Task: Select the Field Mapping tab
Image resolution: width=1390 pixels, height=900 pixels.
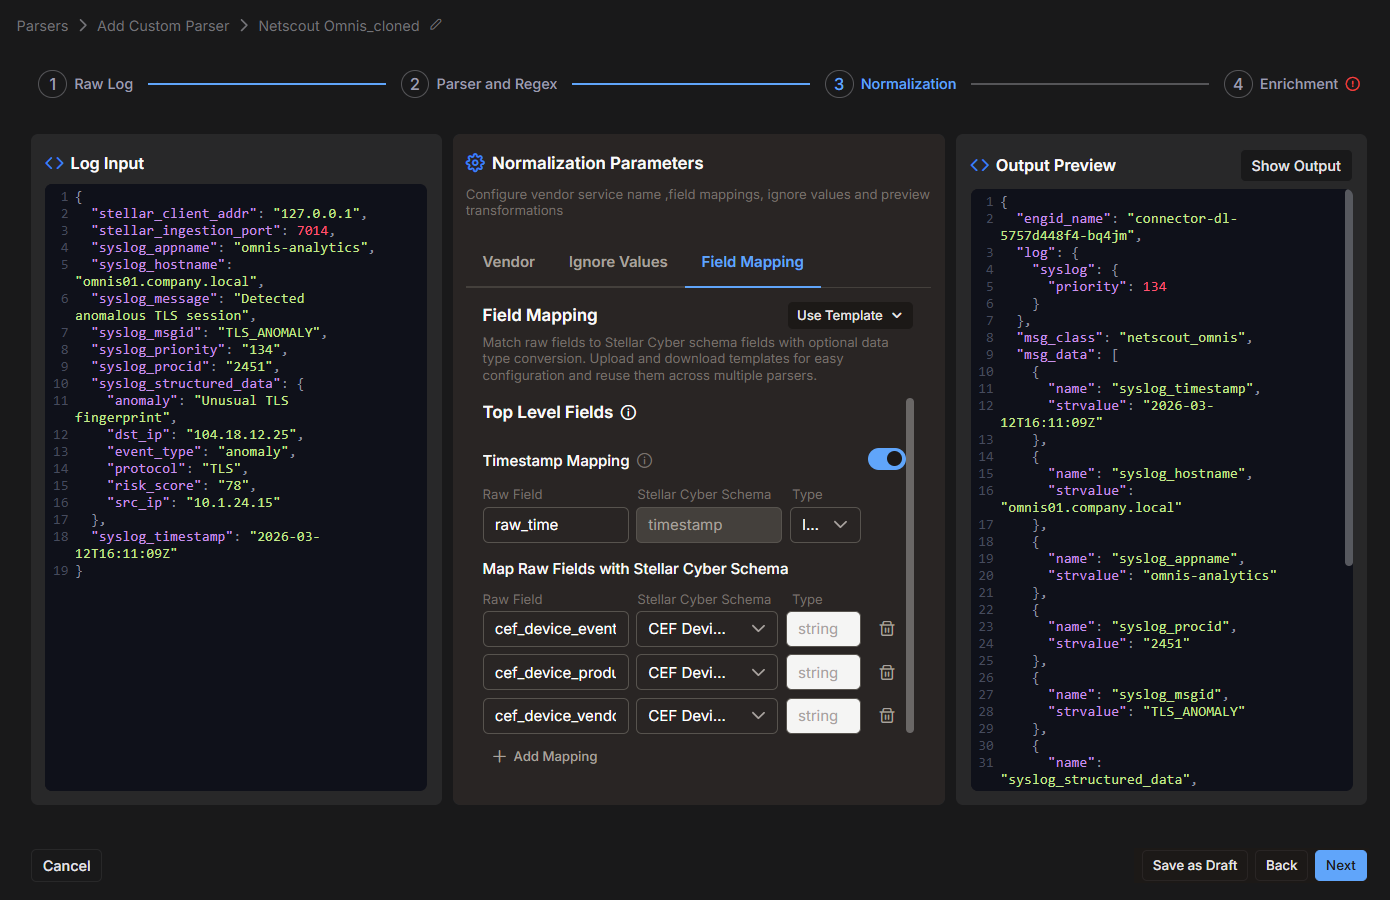Action: (x=752, y=262)
